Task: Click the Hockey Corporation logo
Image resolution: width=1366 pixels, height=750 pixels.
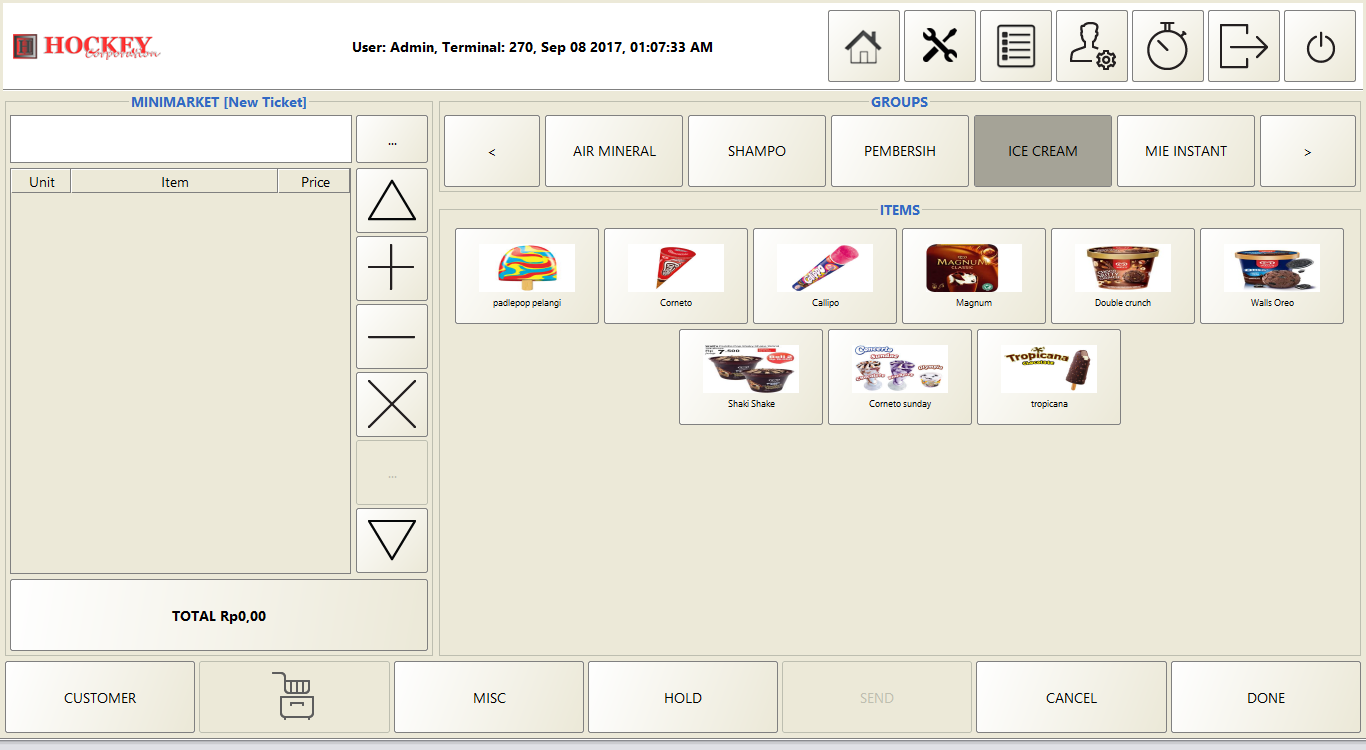Action: pos(86,46)
